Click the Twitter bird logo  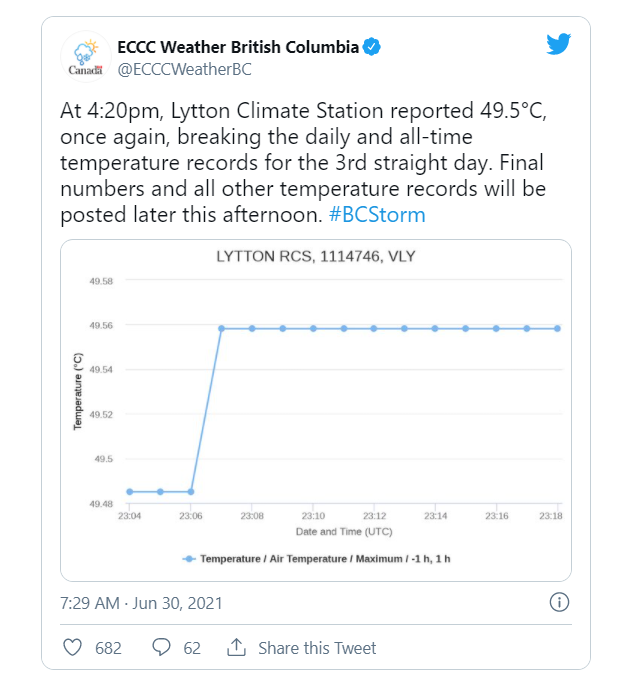tap(558, 44)
